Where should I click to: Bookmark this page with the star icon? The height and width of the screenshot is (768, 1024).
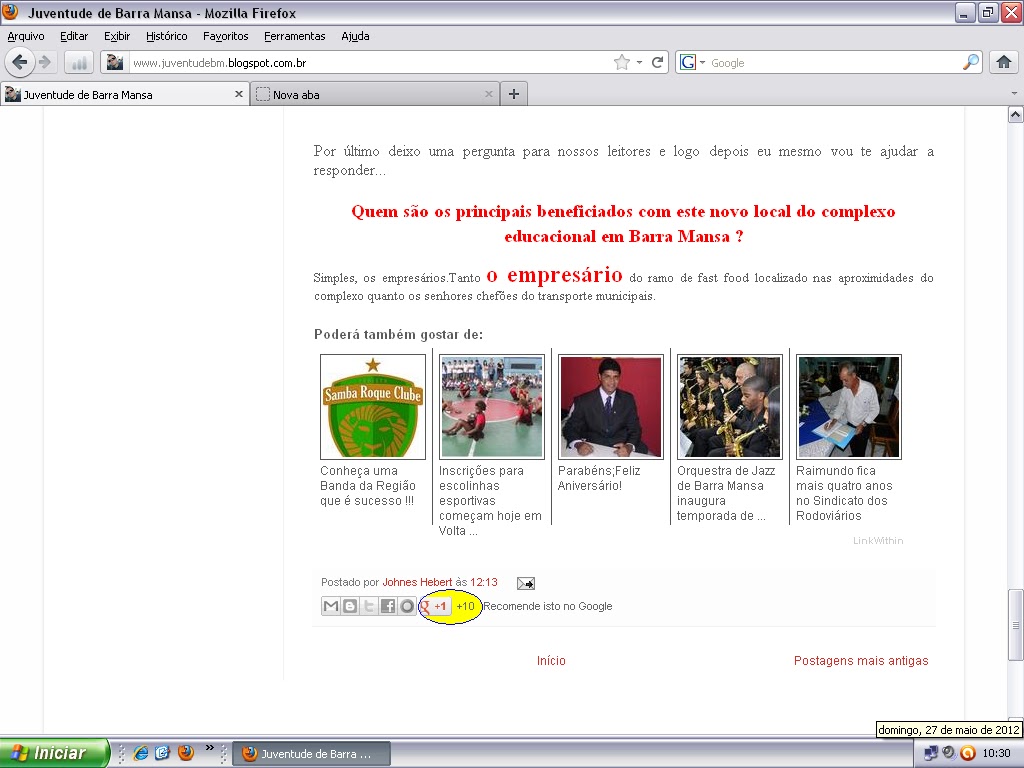click(x=622, y=63)
